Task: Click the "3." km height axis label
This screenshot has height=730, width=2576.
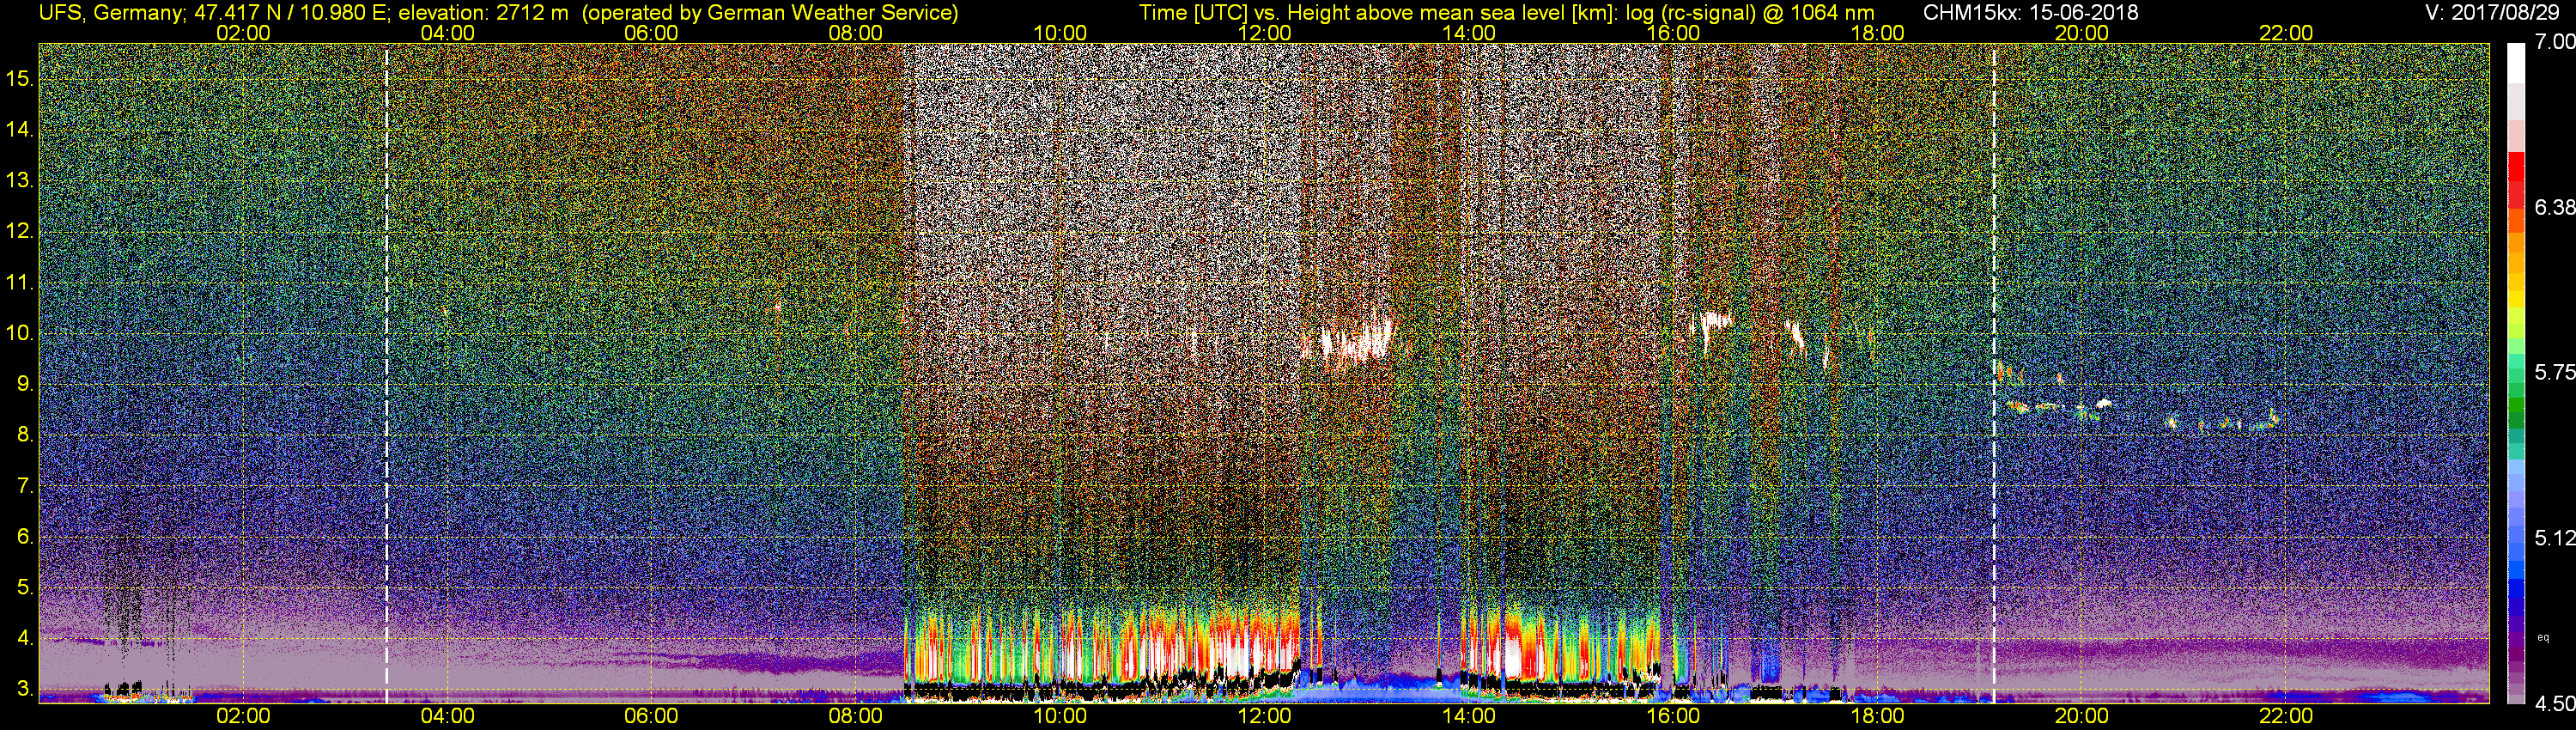Action: point(25,690)
